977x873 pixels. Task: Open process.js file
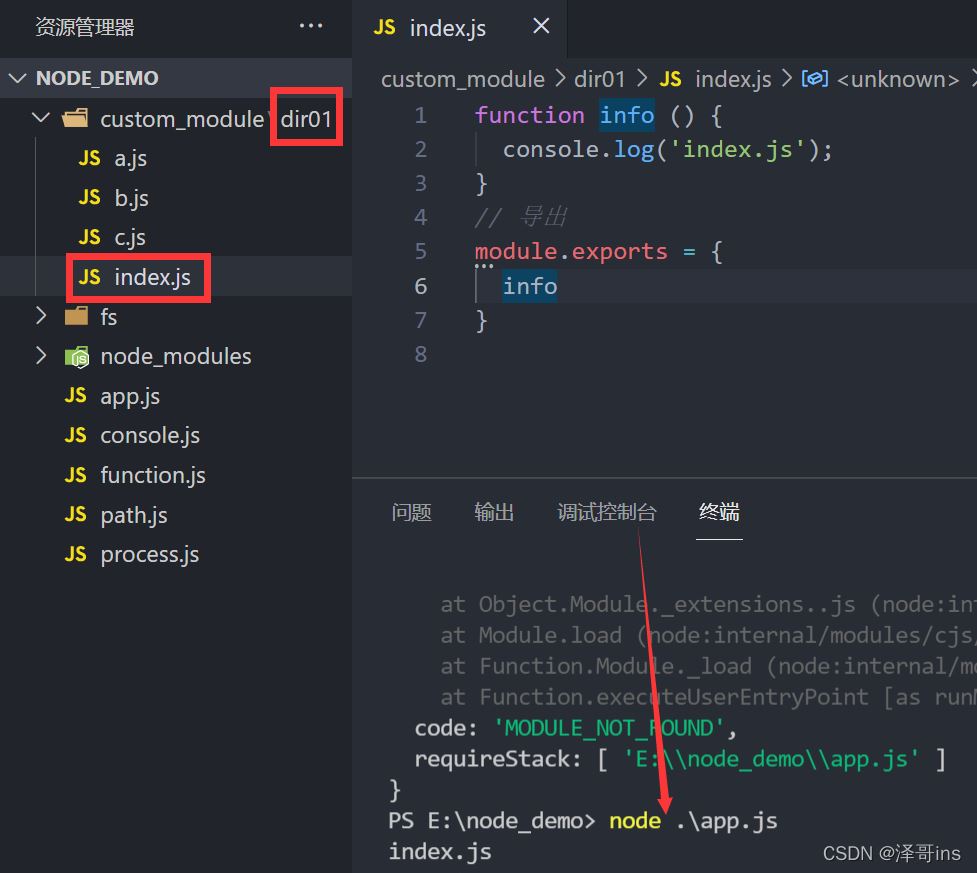pos(150,555)
